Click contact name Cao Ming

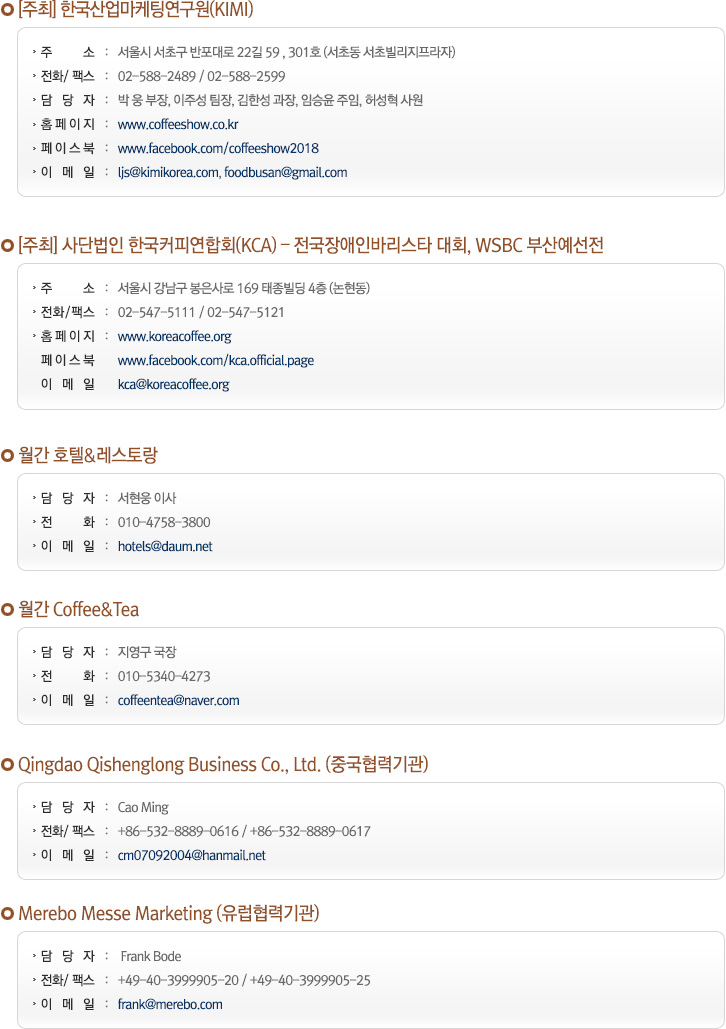click(x=143, y=807)
